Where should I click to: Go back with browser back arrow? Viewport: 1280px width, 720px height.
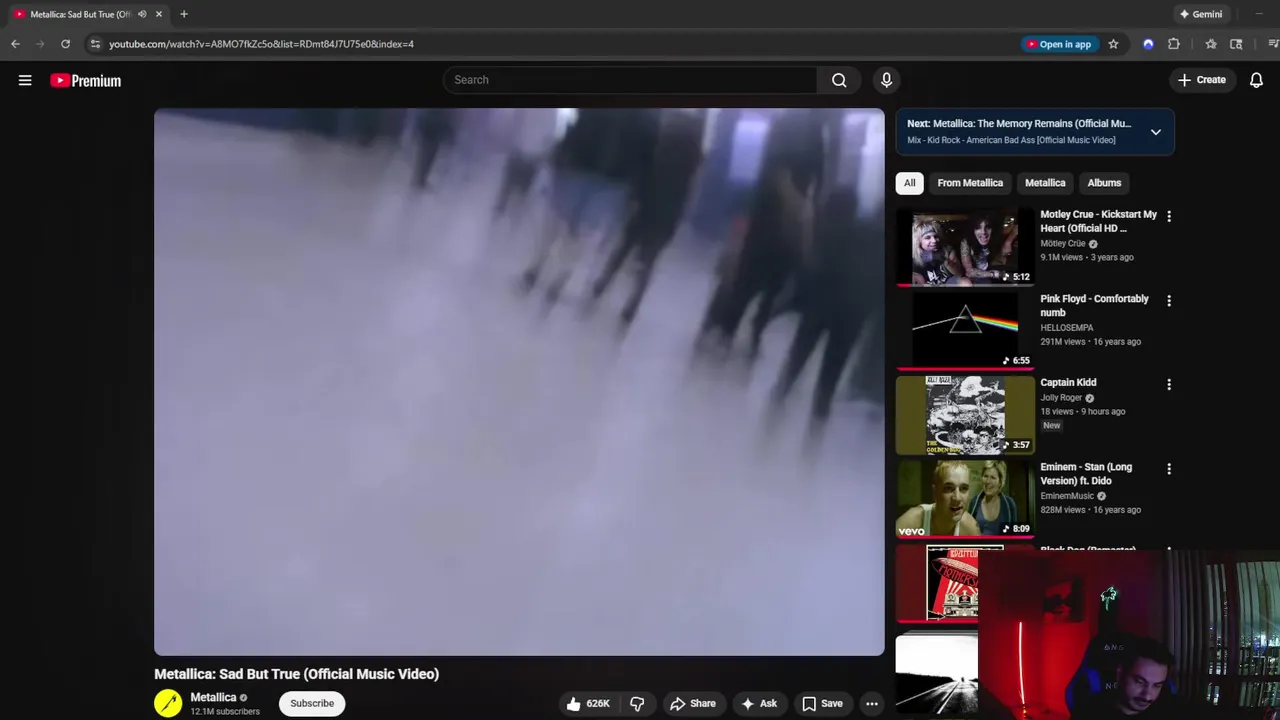15,44
